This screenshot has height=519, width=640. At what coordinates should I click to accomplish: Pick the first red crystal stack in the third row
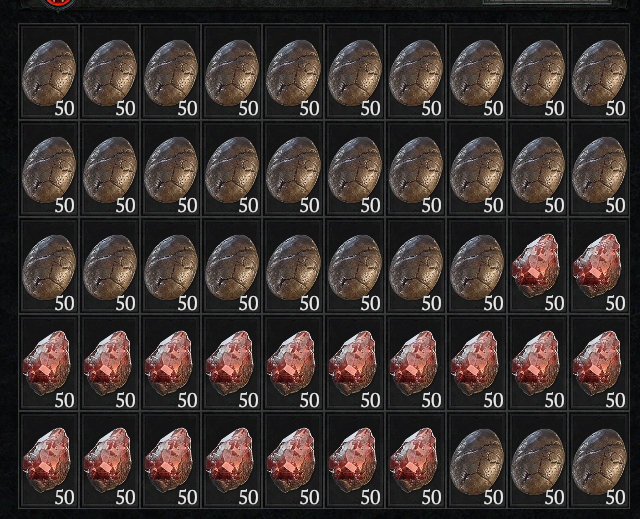pos(538,266)
